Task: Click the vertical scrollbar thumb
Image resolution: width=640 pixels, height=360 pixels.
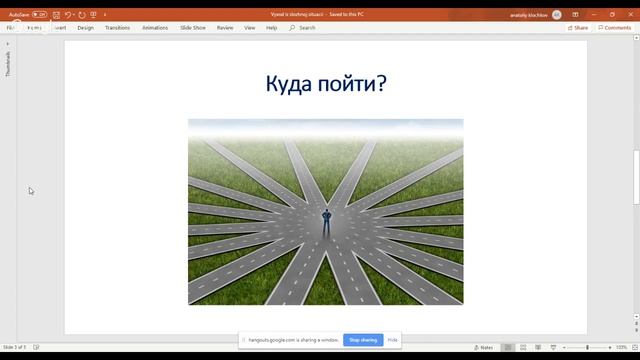Action: point(636,177)
